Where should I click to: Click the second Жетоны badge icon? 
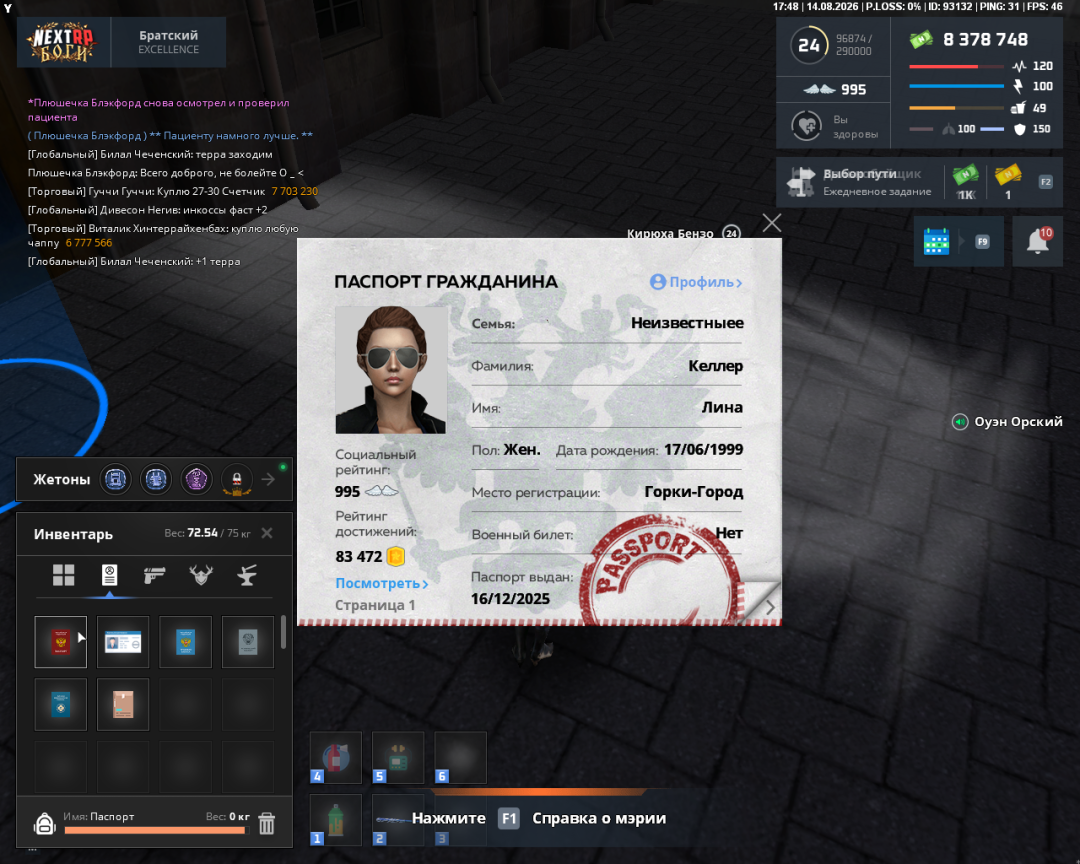156,479
